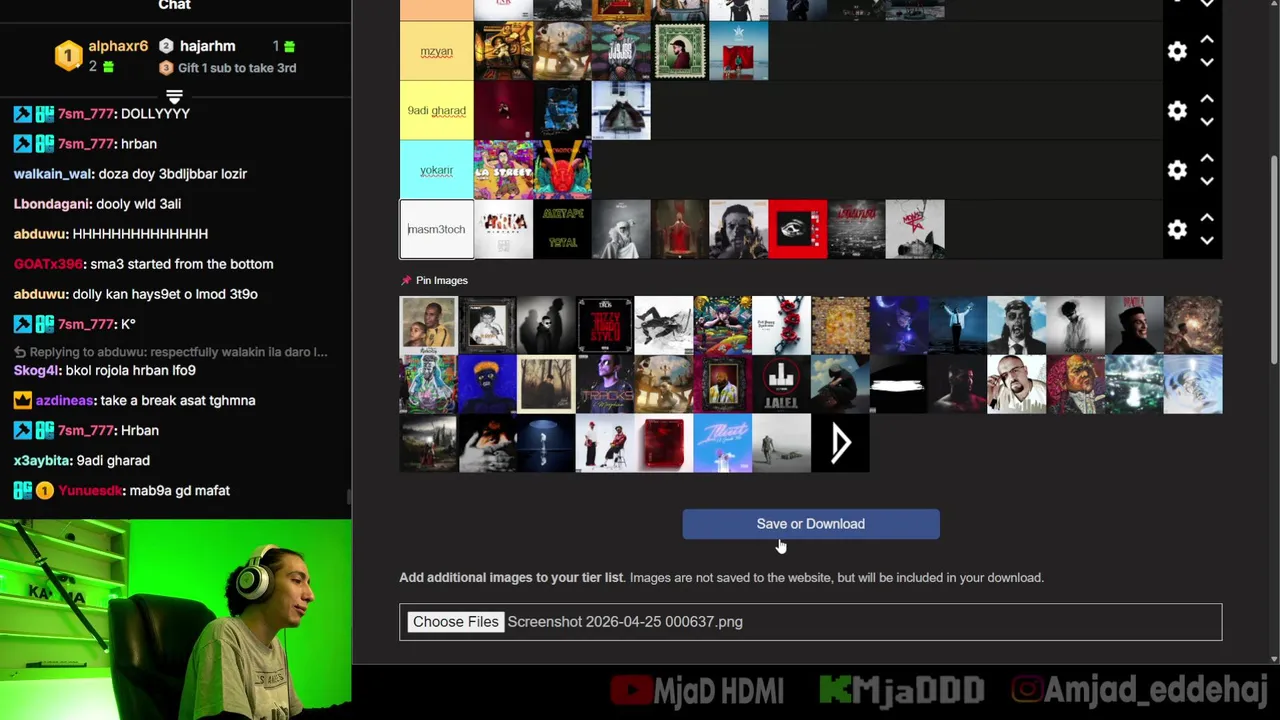Click the gold rank 1 badge next to alphaxr6
This screenshot has height=720, width=1280.
[68, 55]
